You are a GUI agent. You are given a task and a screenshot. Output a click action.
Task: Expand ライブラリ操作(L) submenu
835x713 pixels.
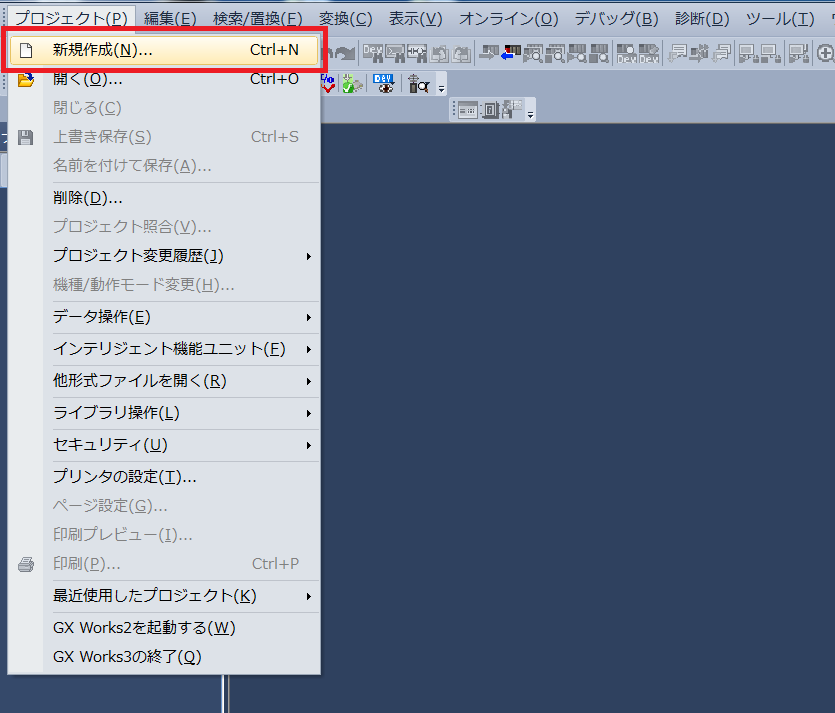164,413
